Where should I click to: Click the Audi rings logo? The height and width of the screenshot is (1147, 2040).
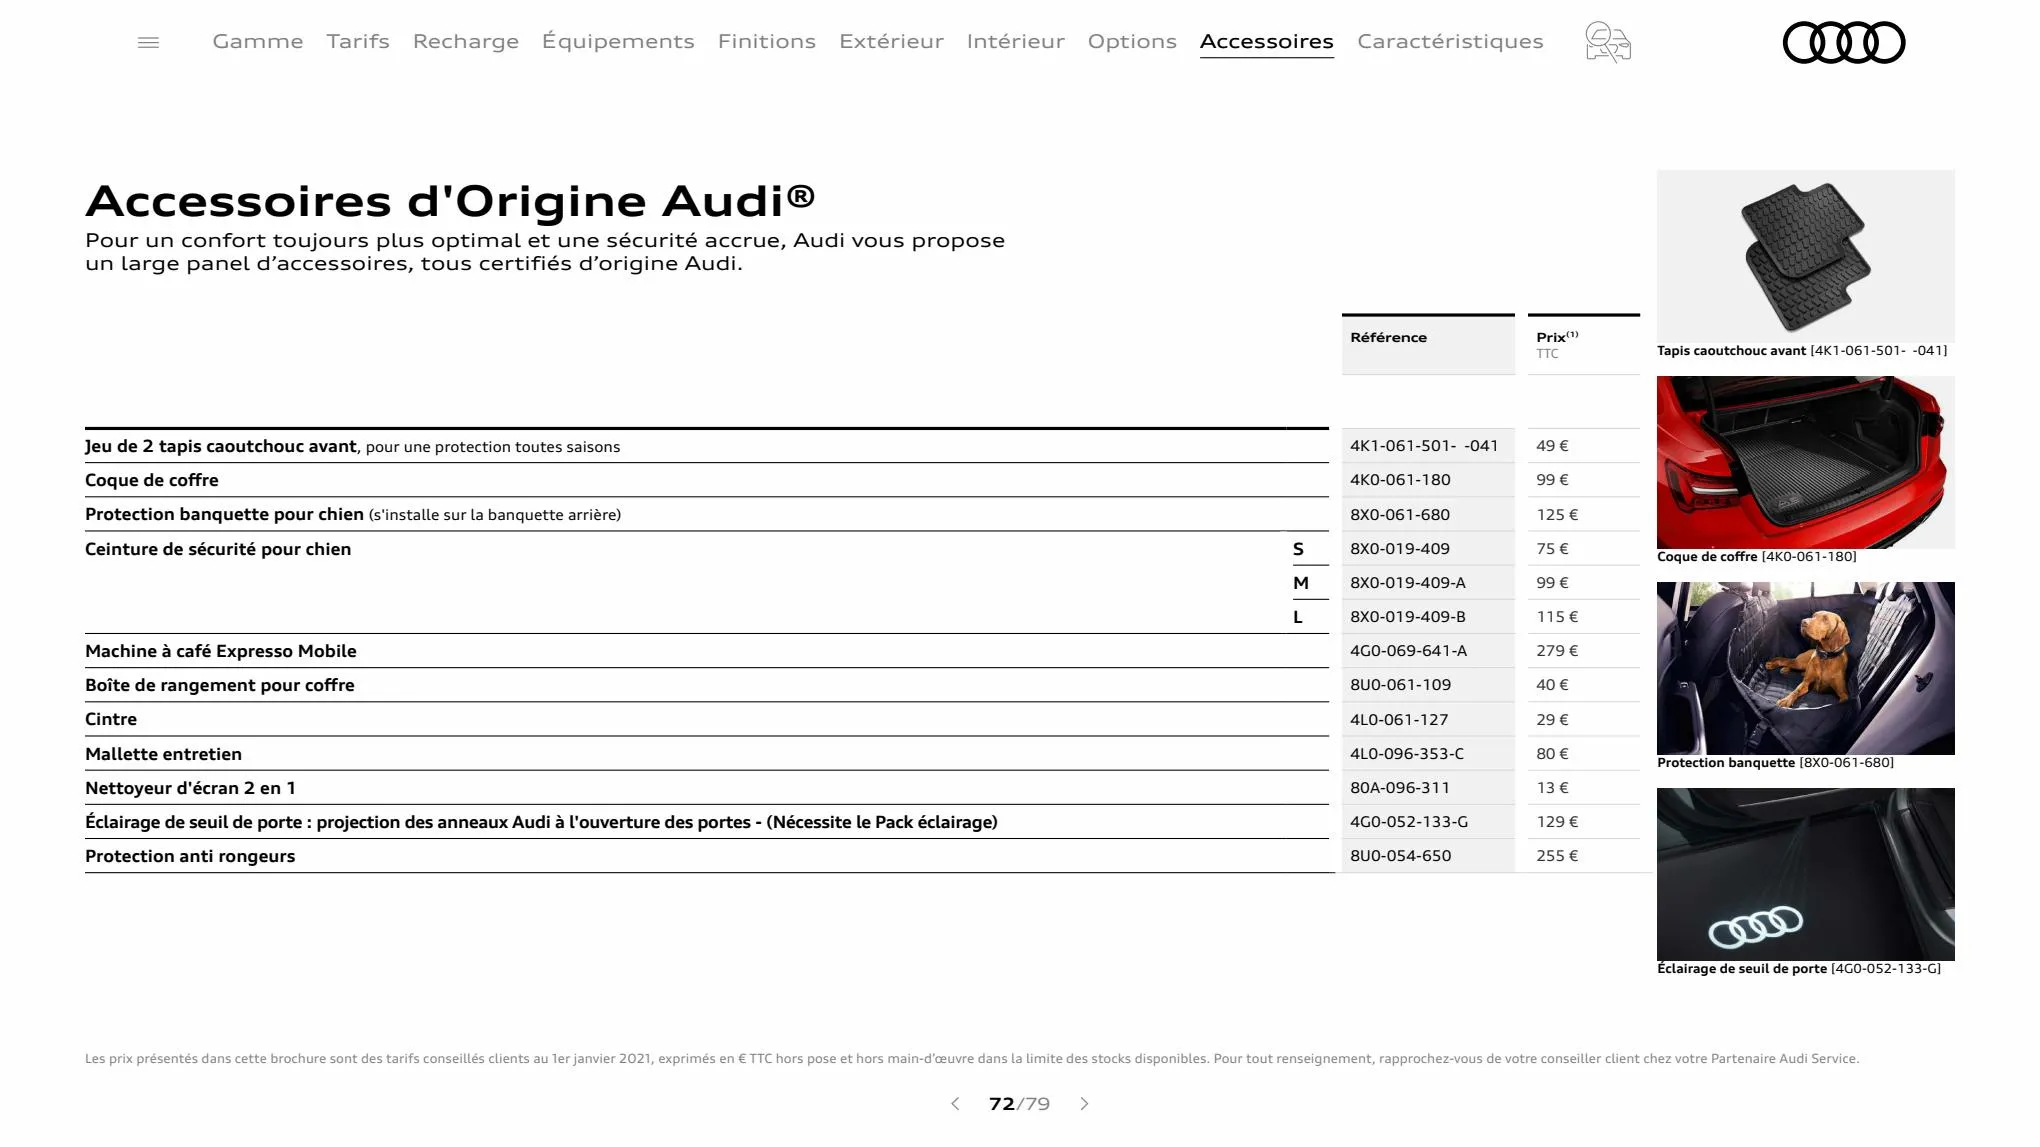[1844, 42]
